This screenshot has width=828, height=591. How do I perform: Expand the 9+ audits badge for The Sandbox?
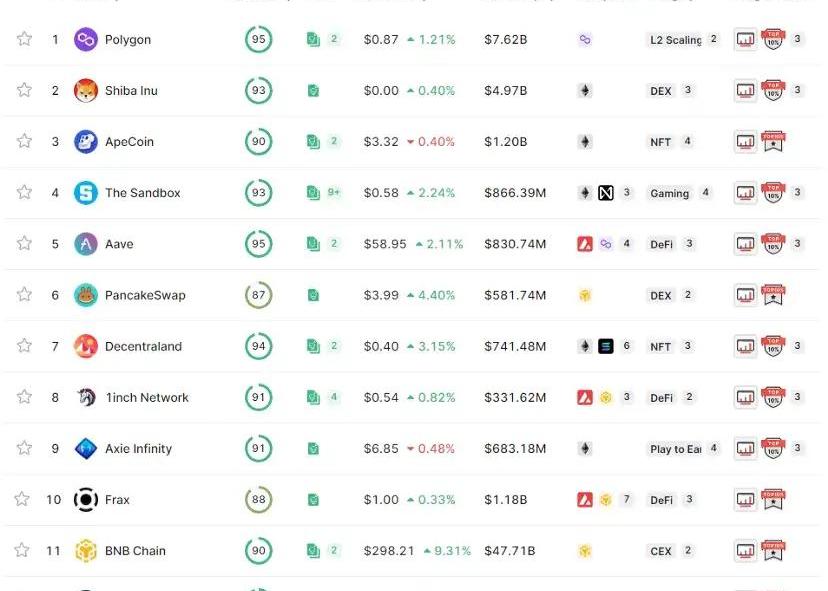point(334,193)
